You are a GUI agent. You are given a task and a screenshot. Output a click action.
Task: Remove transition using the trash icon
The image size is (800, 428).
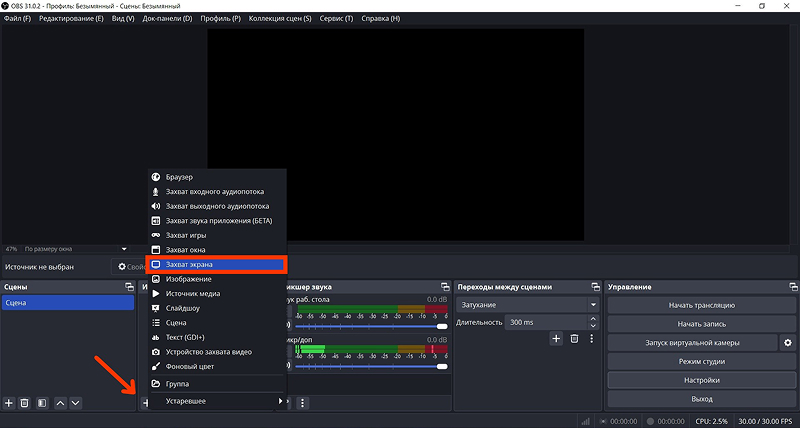point(574,338)
